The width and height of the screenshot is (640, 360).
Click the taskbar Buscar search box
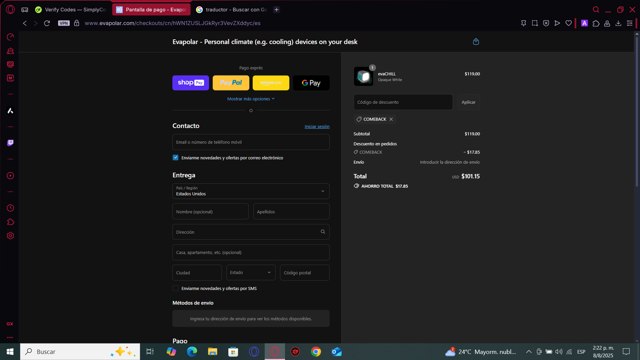point(80,351)
